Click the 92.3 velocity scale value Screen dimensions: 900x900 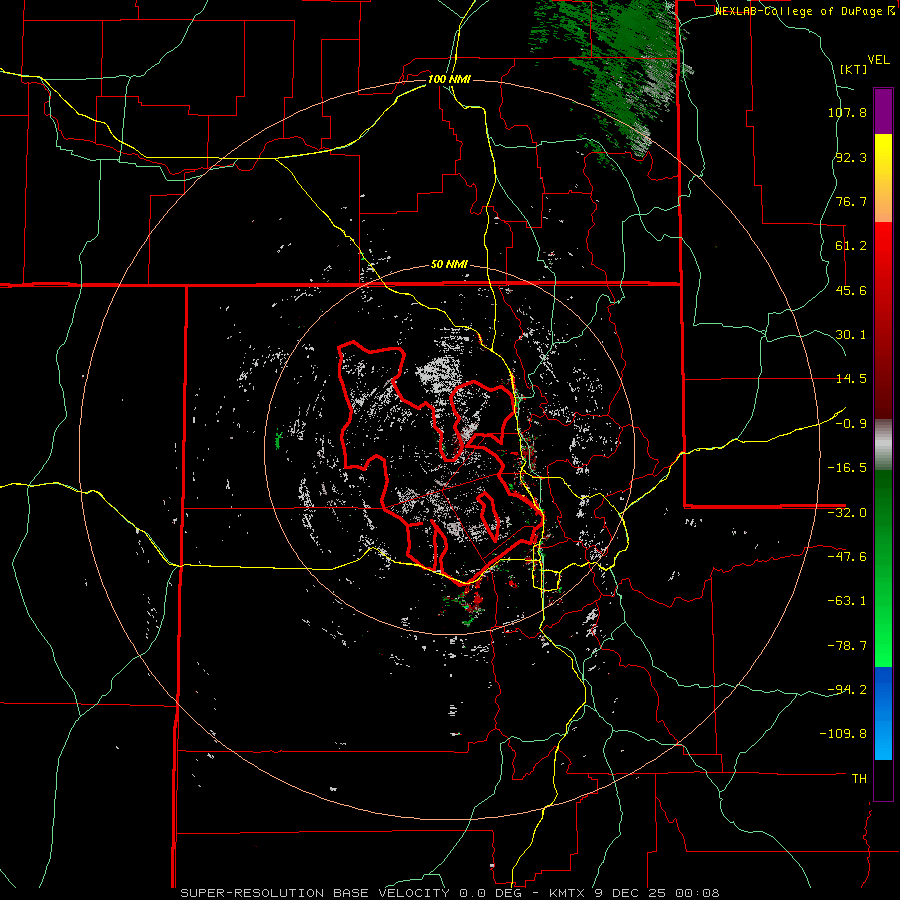click(851, 157)
